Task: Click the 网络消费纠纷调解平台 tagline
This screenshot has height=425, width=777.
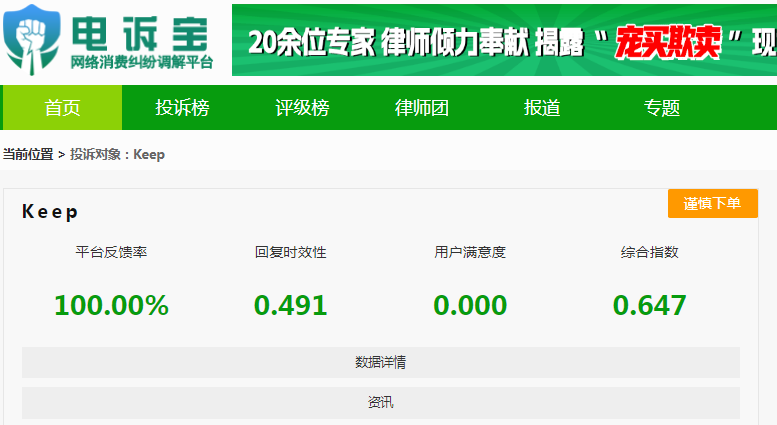Action: coord(142,62)
